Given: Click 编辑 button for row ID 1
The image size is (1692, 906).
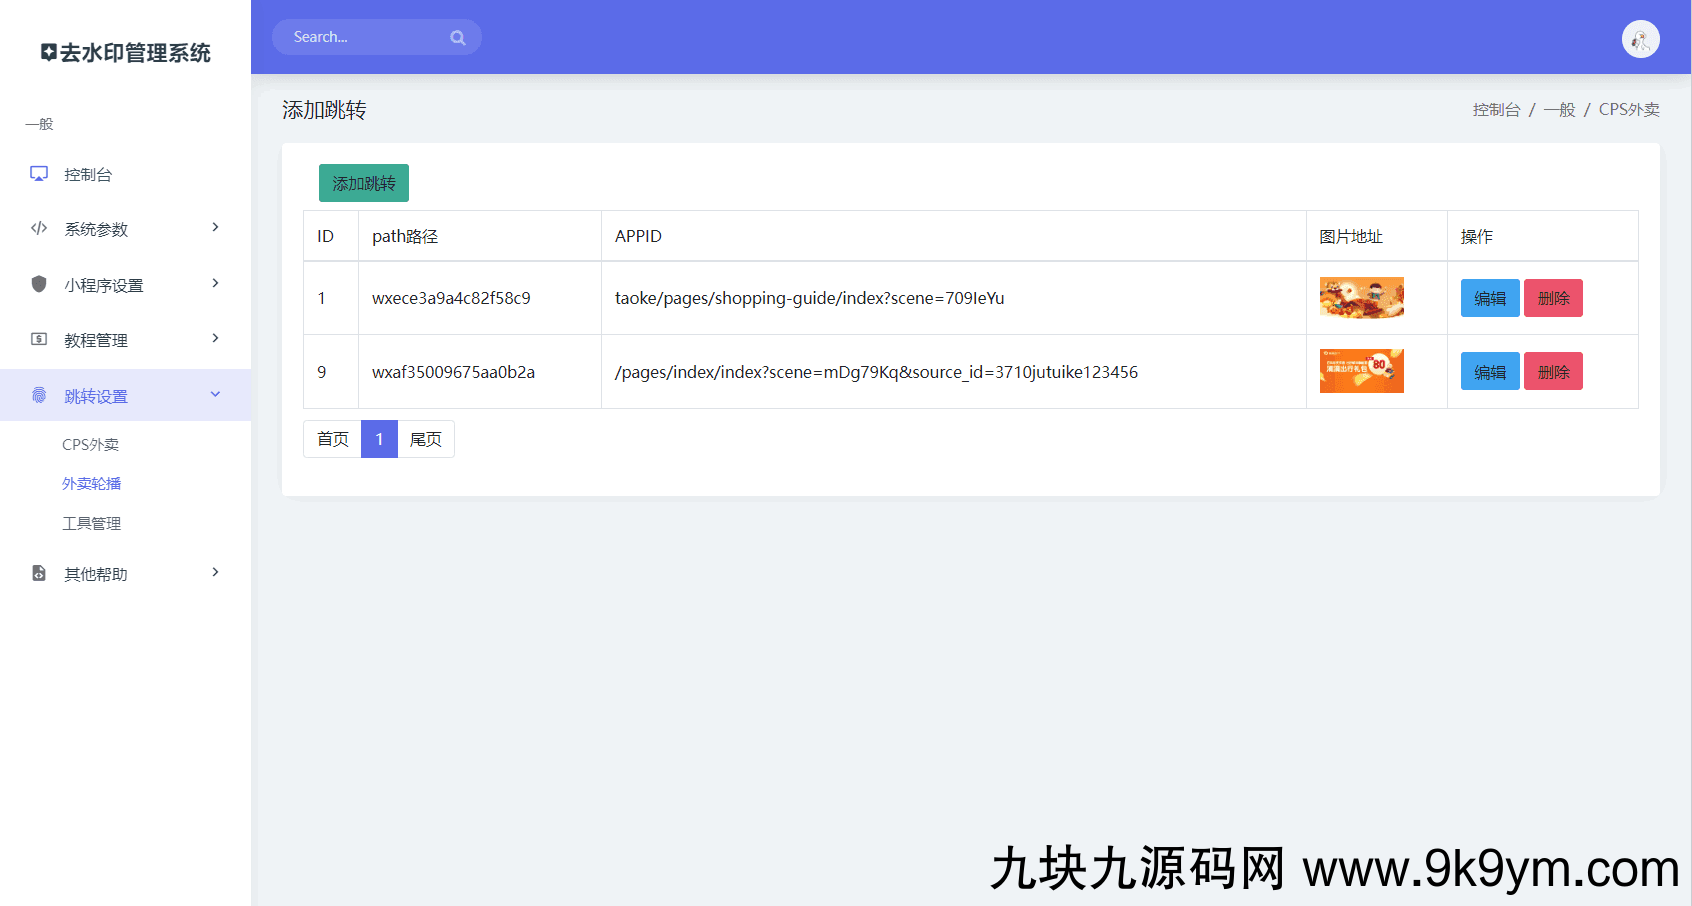Looking at the screenshot, I should [x=1489, y=298].
